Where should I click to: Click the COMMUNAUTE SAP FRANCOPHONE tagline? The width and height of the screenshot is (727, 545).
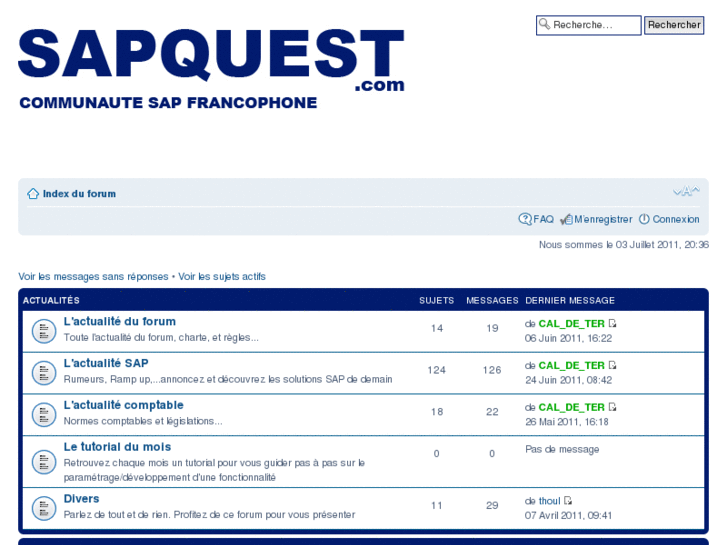click(x=168, y=103)
